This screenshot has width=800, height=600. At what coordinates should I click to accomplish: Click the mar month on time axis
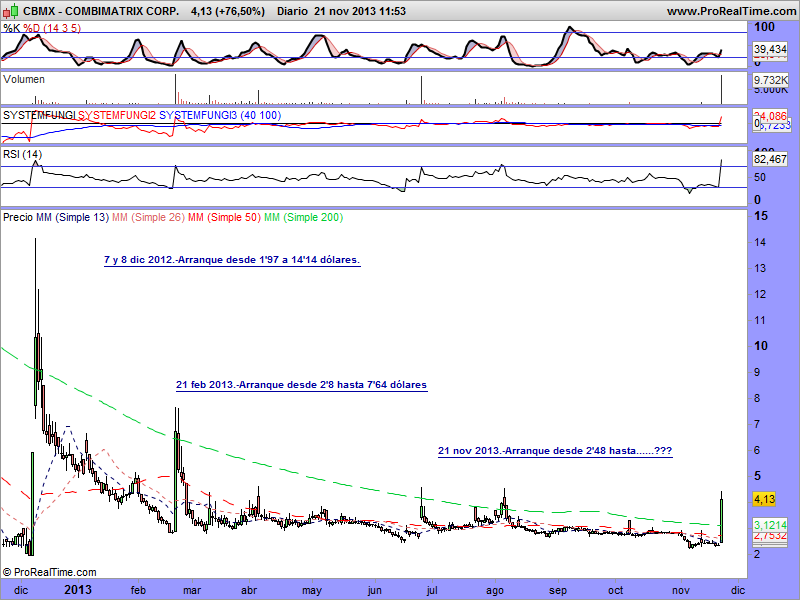(x=192, y=590)
